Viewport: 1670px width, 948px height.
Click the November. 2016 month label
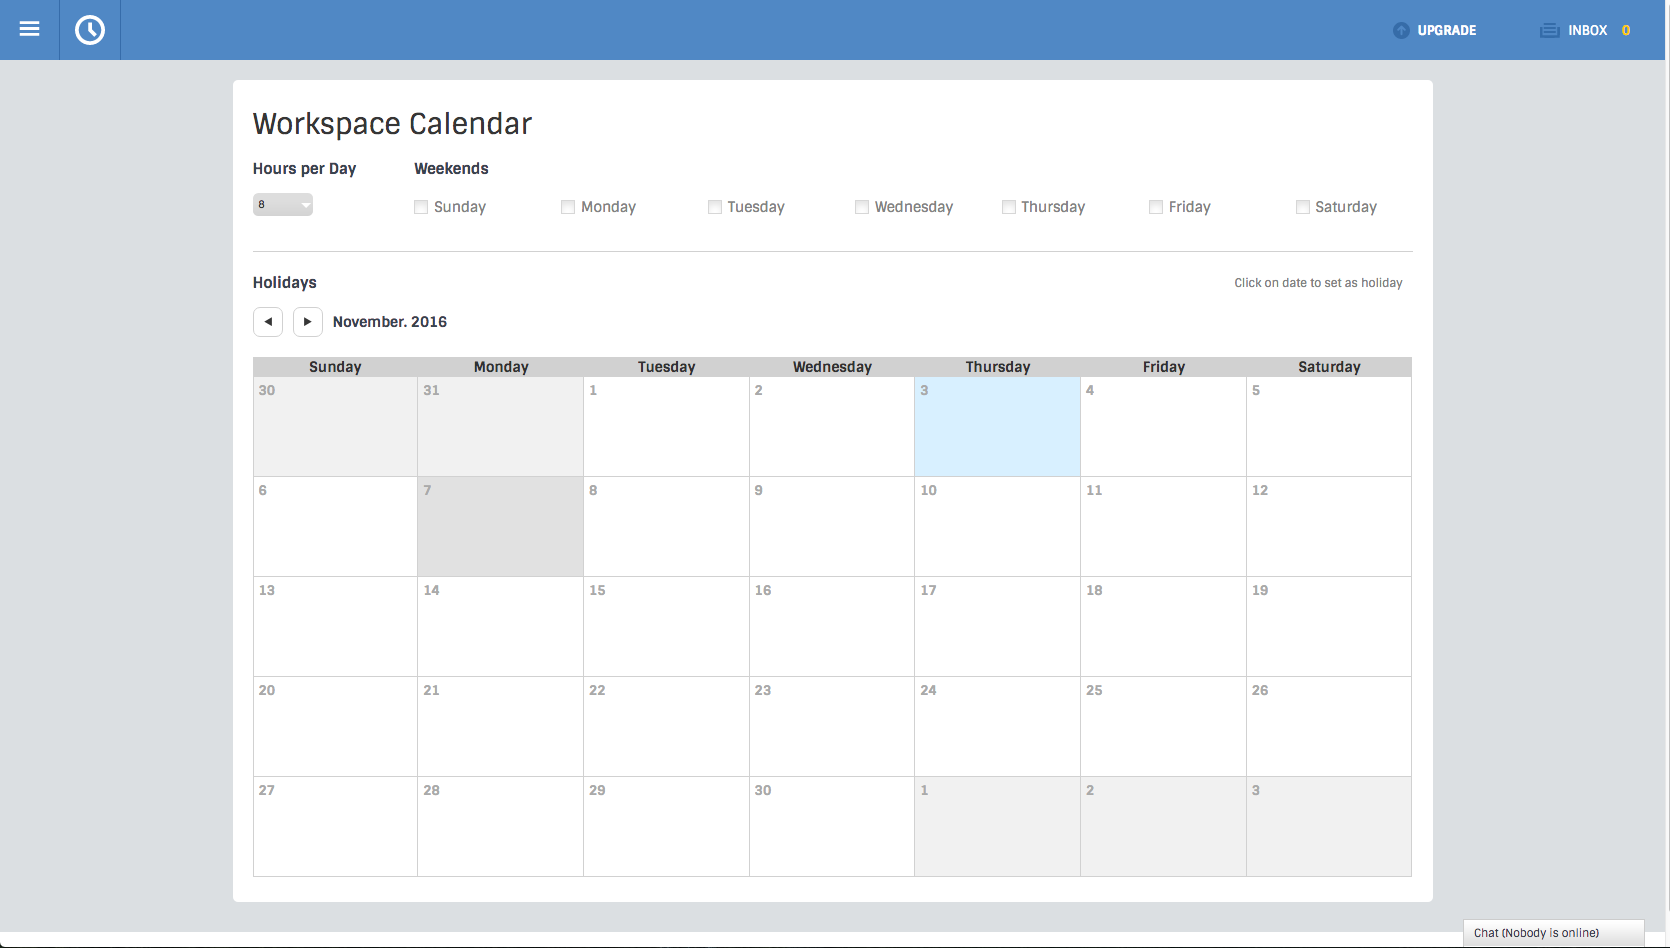pos(389,321)
